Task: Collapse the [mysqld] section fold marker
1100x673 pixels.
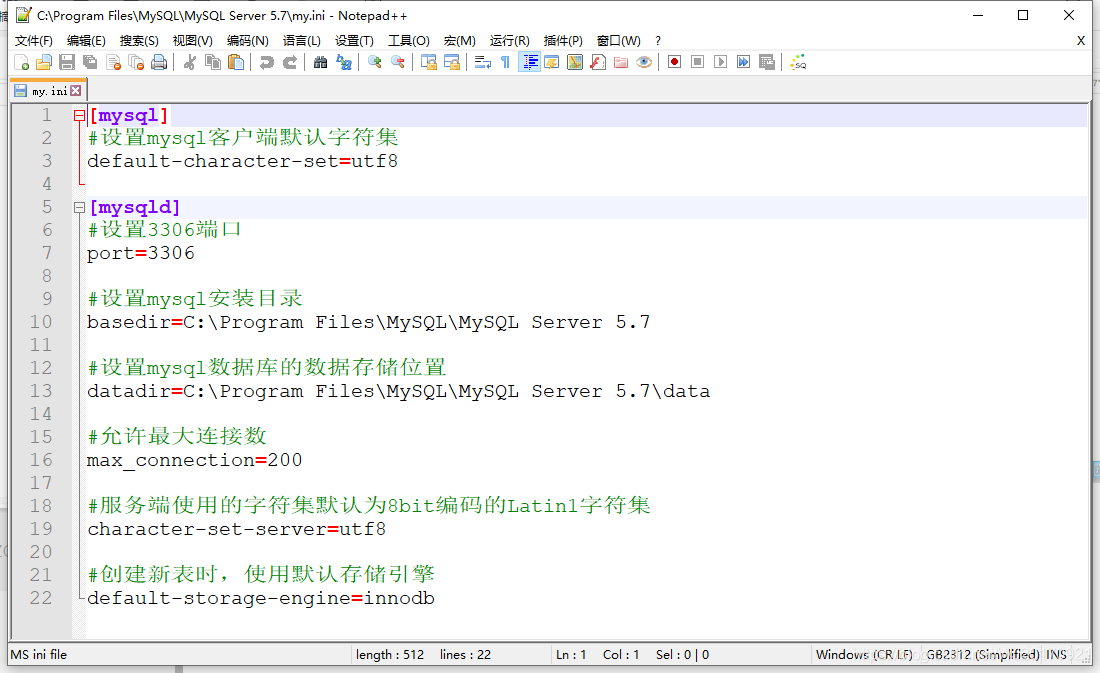Action: point(79,208)
